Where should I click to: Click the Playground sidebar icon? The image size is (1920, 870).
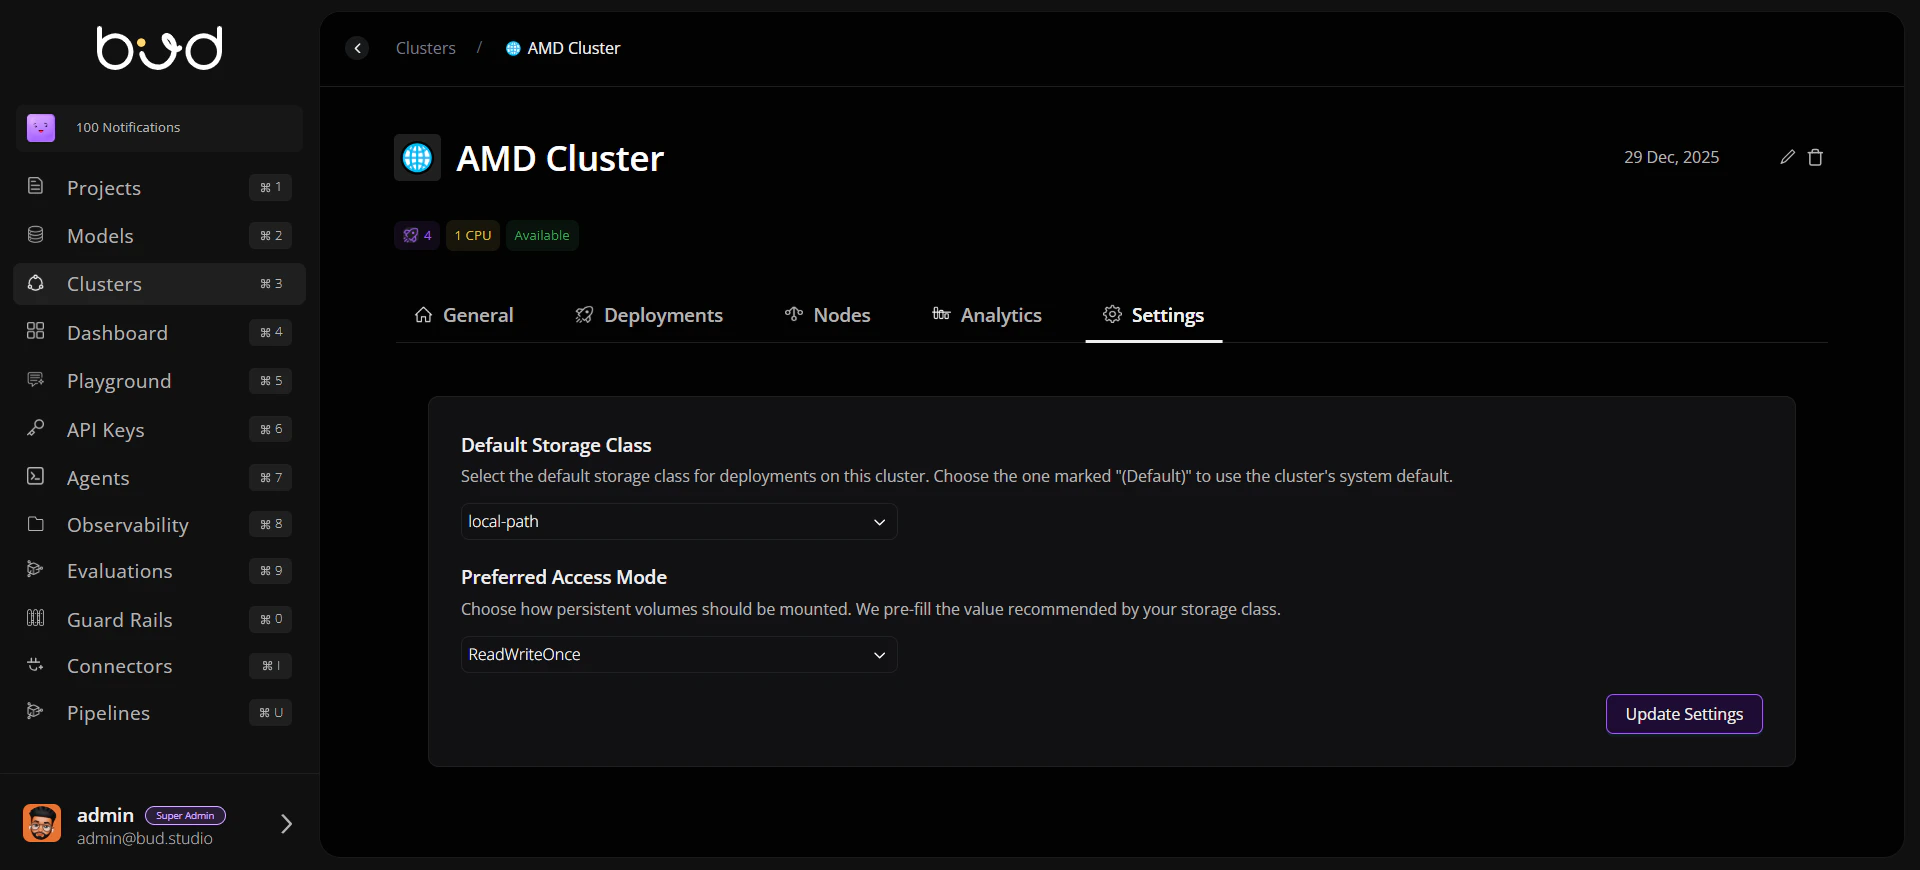point(35,379)
